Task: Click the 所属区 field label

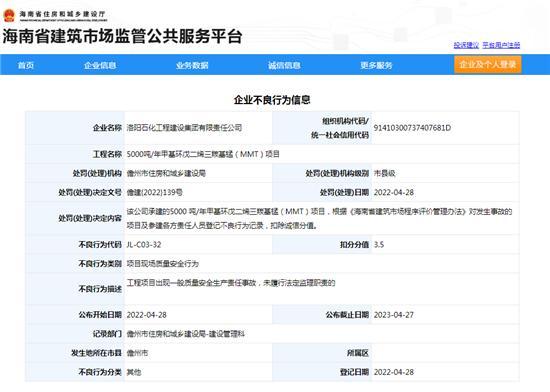Action: point(358,353)
